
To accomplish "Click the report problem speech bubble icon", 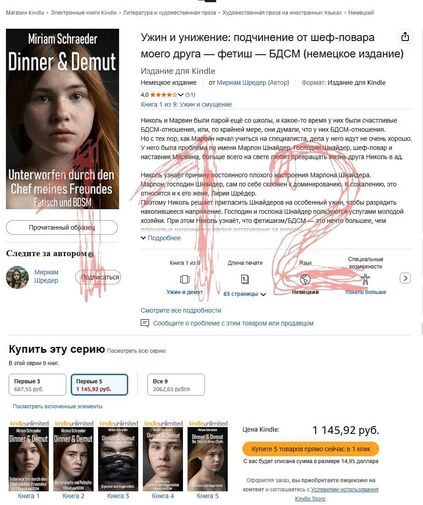I will coord(145,323).
